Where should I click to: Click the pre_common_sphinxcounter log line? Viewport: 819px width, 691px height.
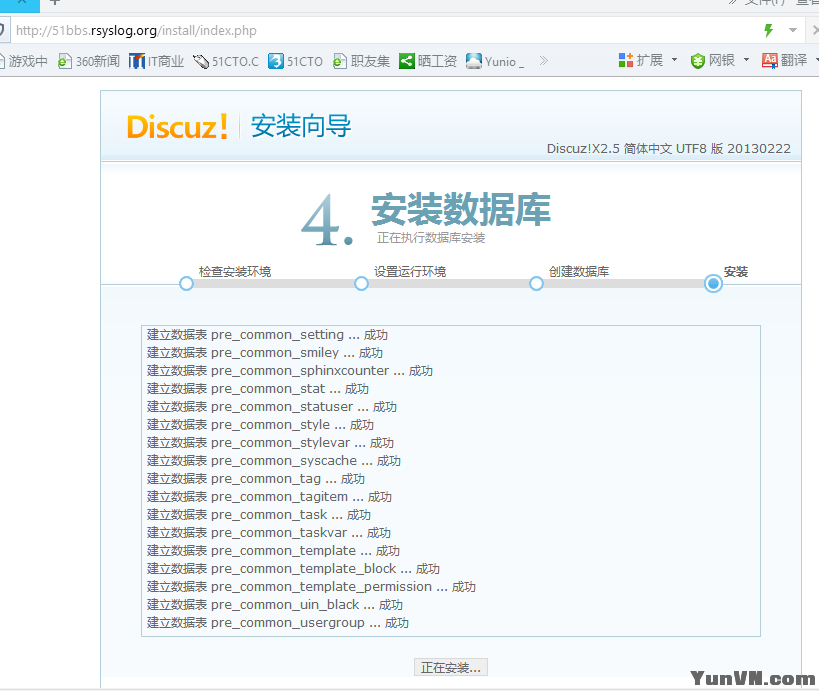pyautogui.click(x=290, y=371)
